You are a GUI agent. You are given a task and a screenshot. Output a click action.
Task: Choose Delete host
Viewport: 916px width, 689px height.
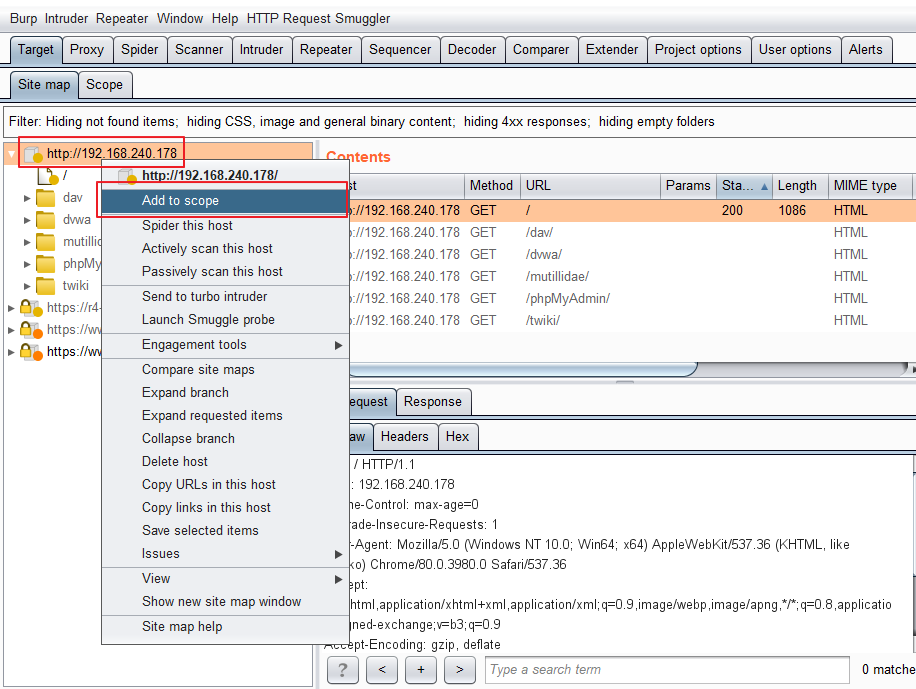point(225,462)
